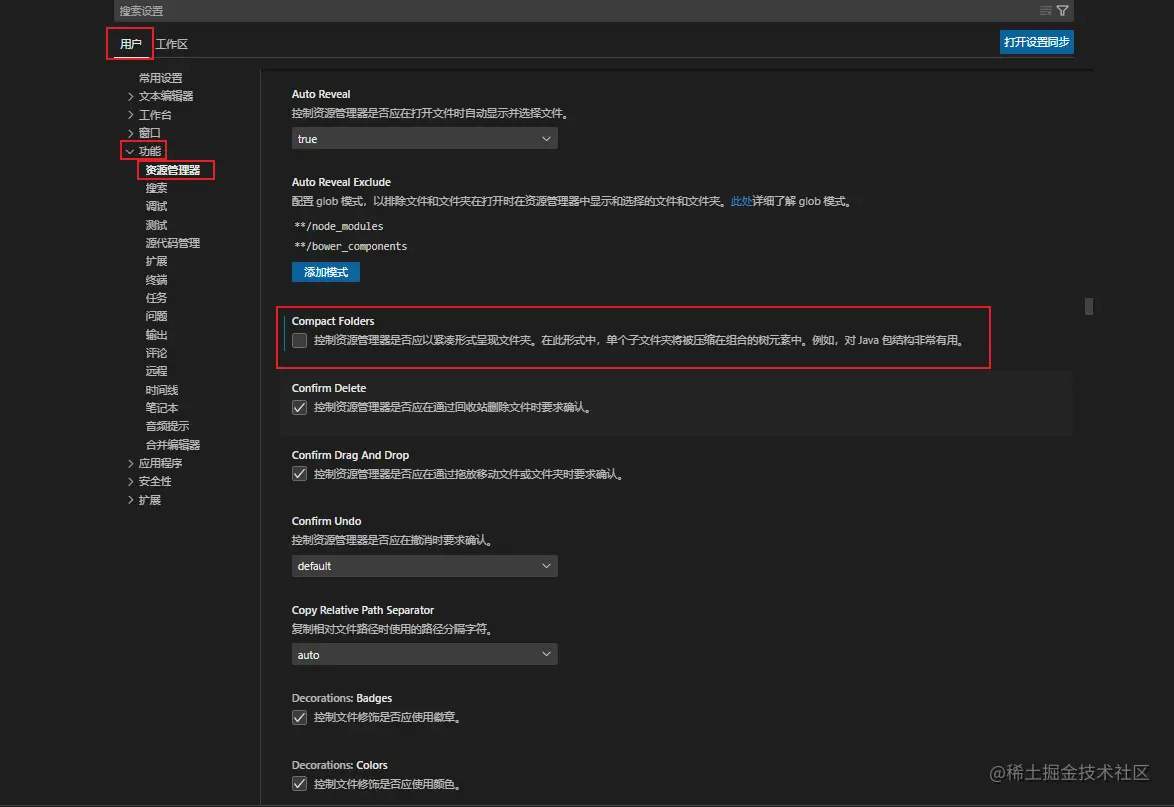The image size is (1174, 807).
Task: Select 常用设置 in the settings tree
Action: click(x=160, y=78)
